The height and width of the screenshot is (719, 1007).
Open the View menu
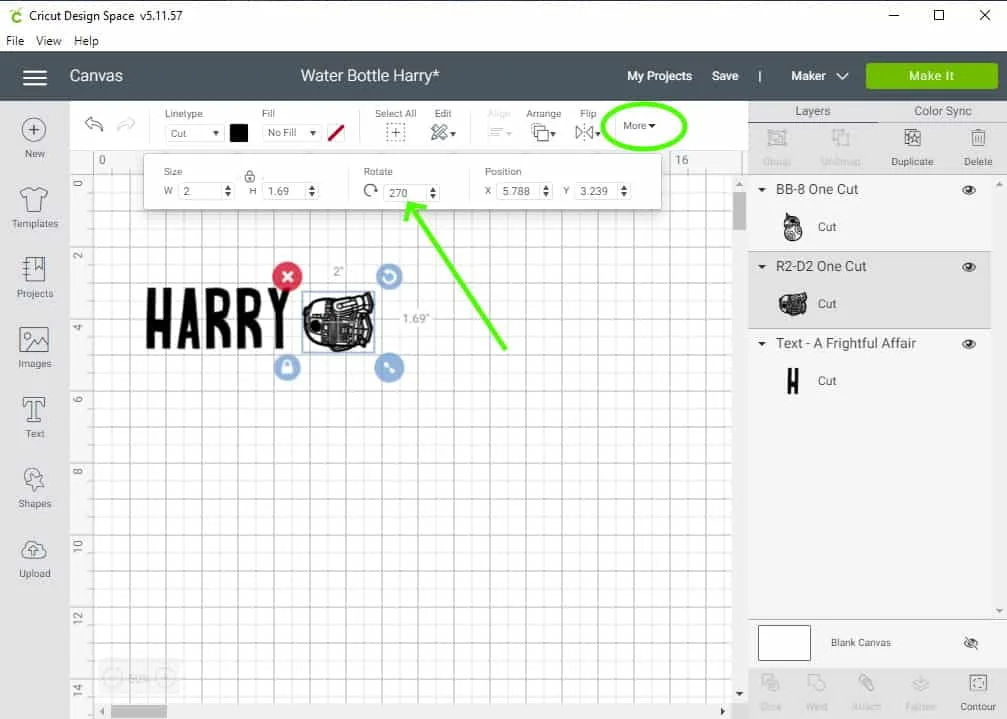[x=49, y=41]
